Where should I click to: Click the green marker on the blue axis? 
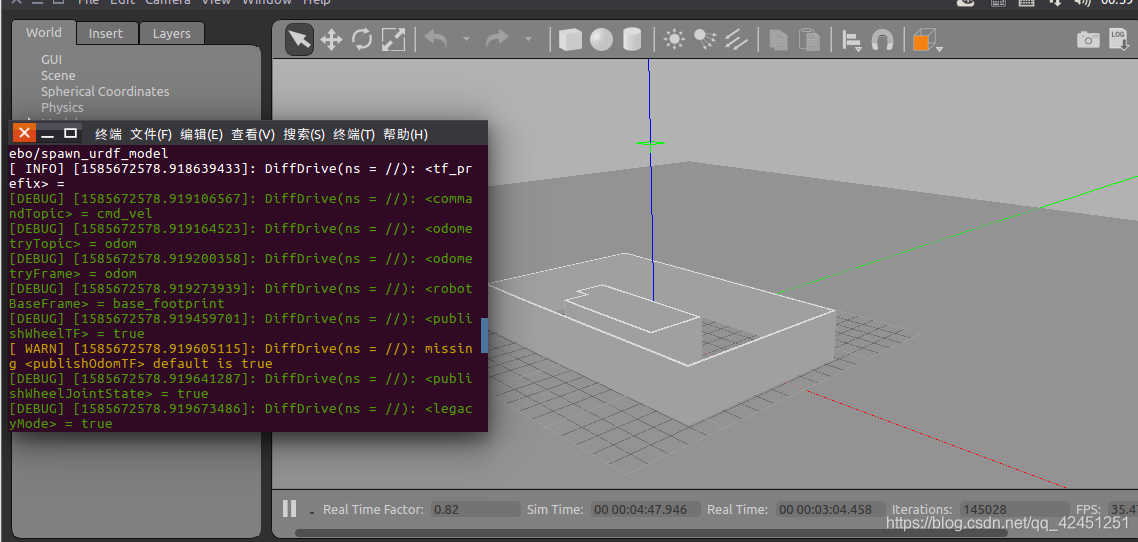tap(650, 143)
